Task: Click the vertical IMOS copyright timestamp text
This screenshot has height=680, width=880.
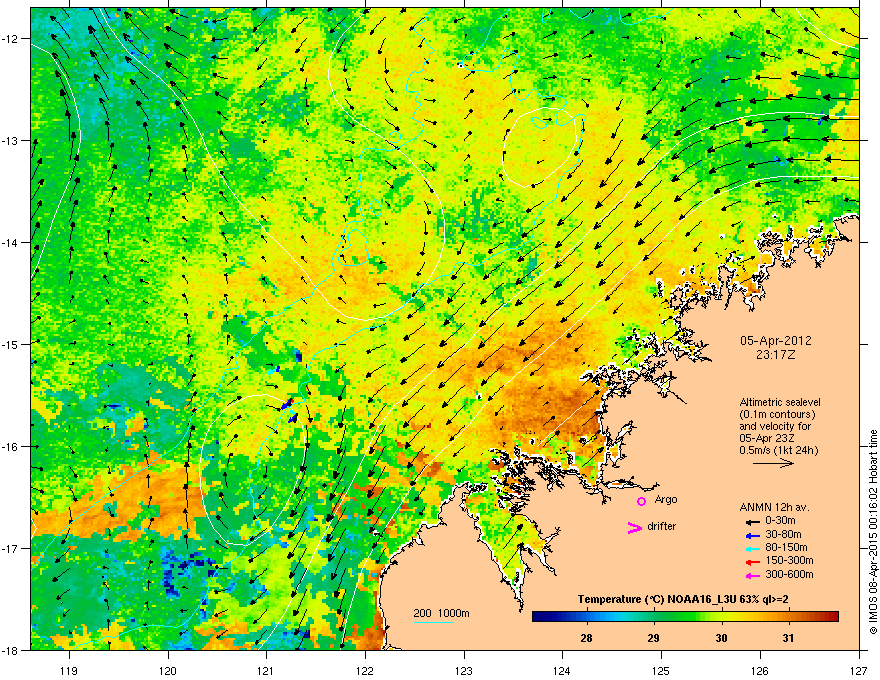Action: 873,532
